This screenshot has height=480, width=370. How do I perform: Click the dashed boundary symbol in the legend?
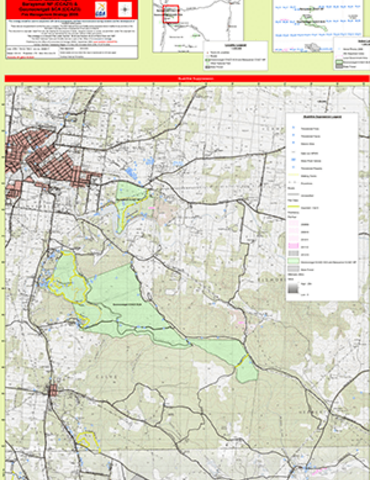[x=293, y=183]
